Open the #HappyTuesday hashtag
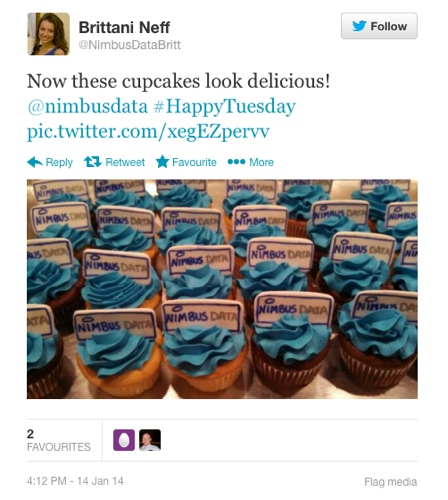Viewport: 448px width, 500px height. coord(225,107)
